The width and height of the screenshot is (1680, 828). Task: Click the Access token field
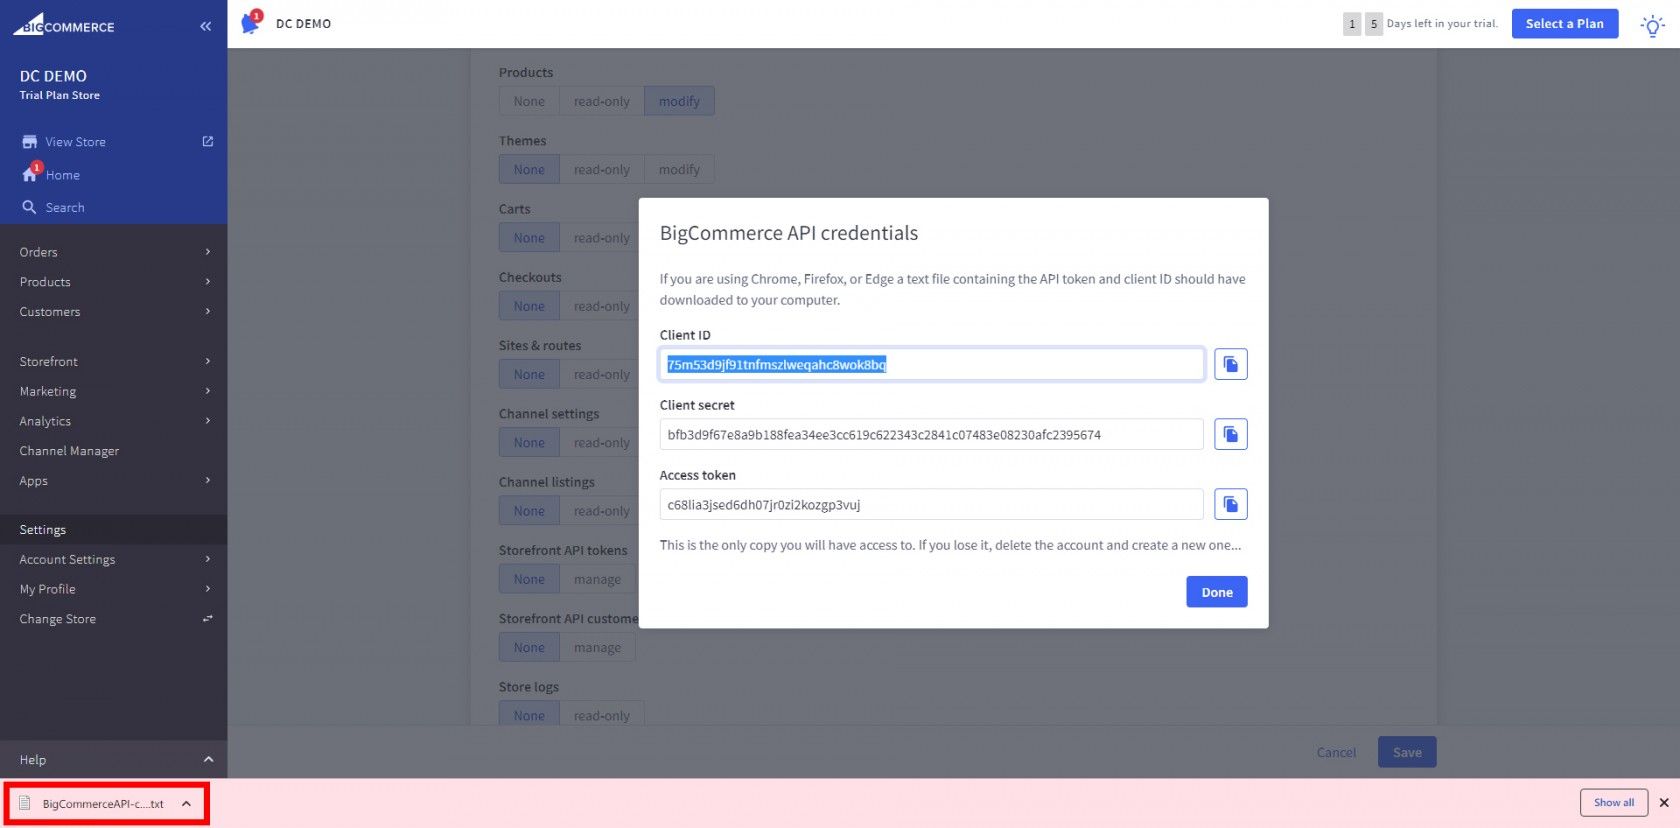tap(931, 504)
